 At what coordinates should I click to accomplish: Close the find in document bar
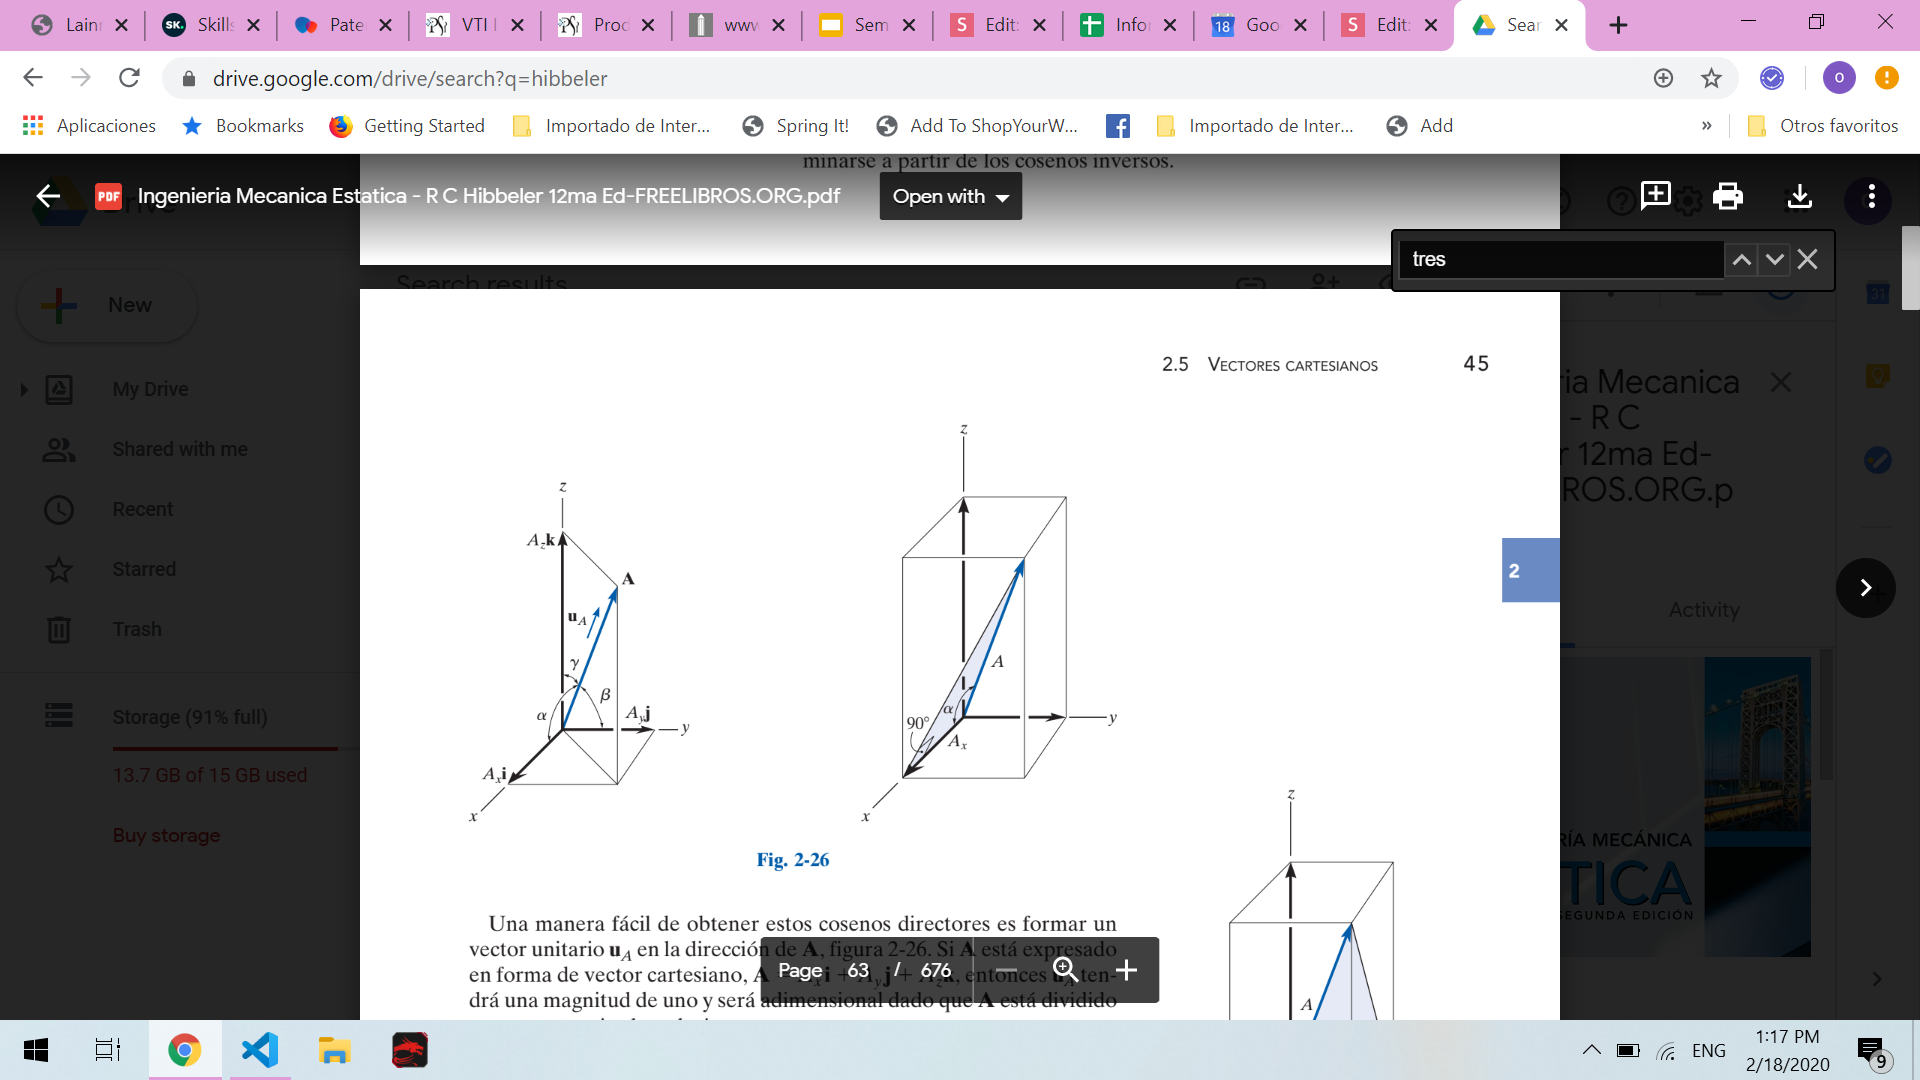click(x=1807, y=260)
